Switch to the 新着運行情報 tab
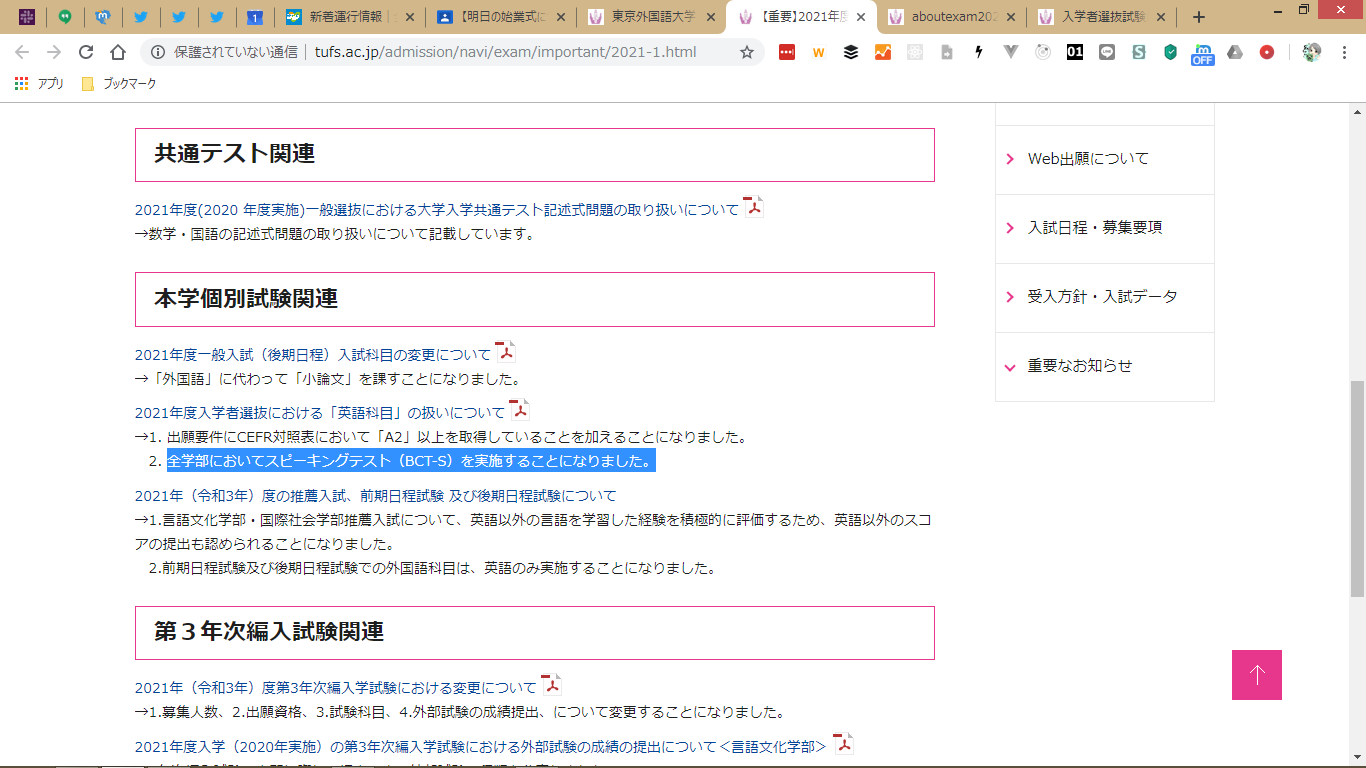The width and height of the screenshot is (1366, 768). pyautogui.click(x=348, y=17)
